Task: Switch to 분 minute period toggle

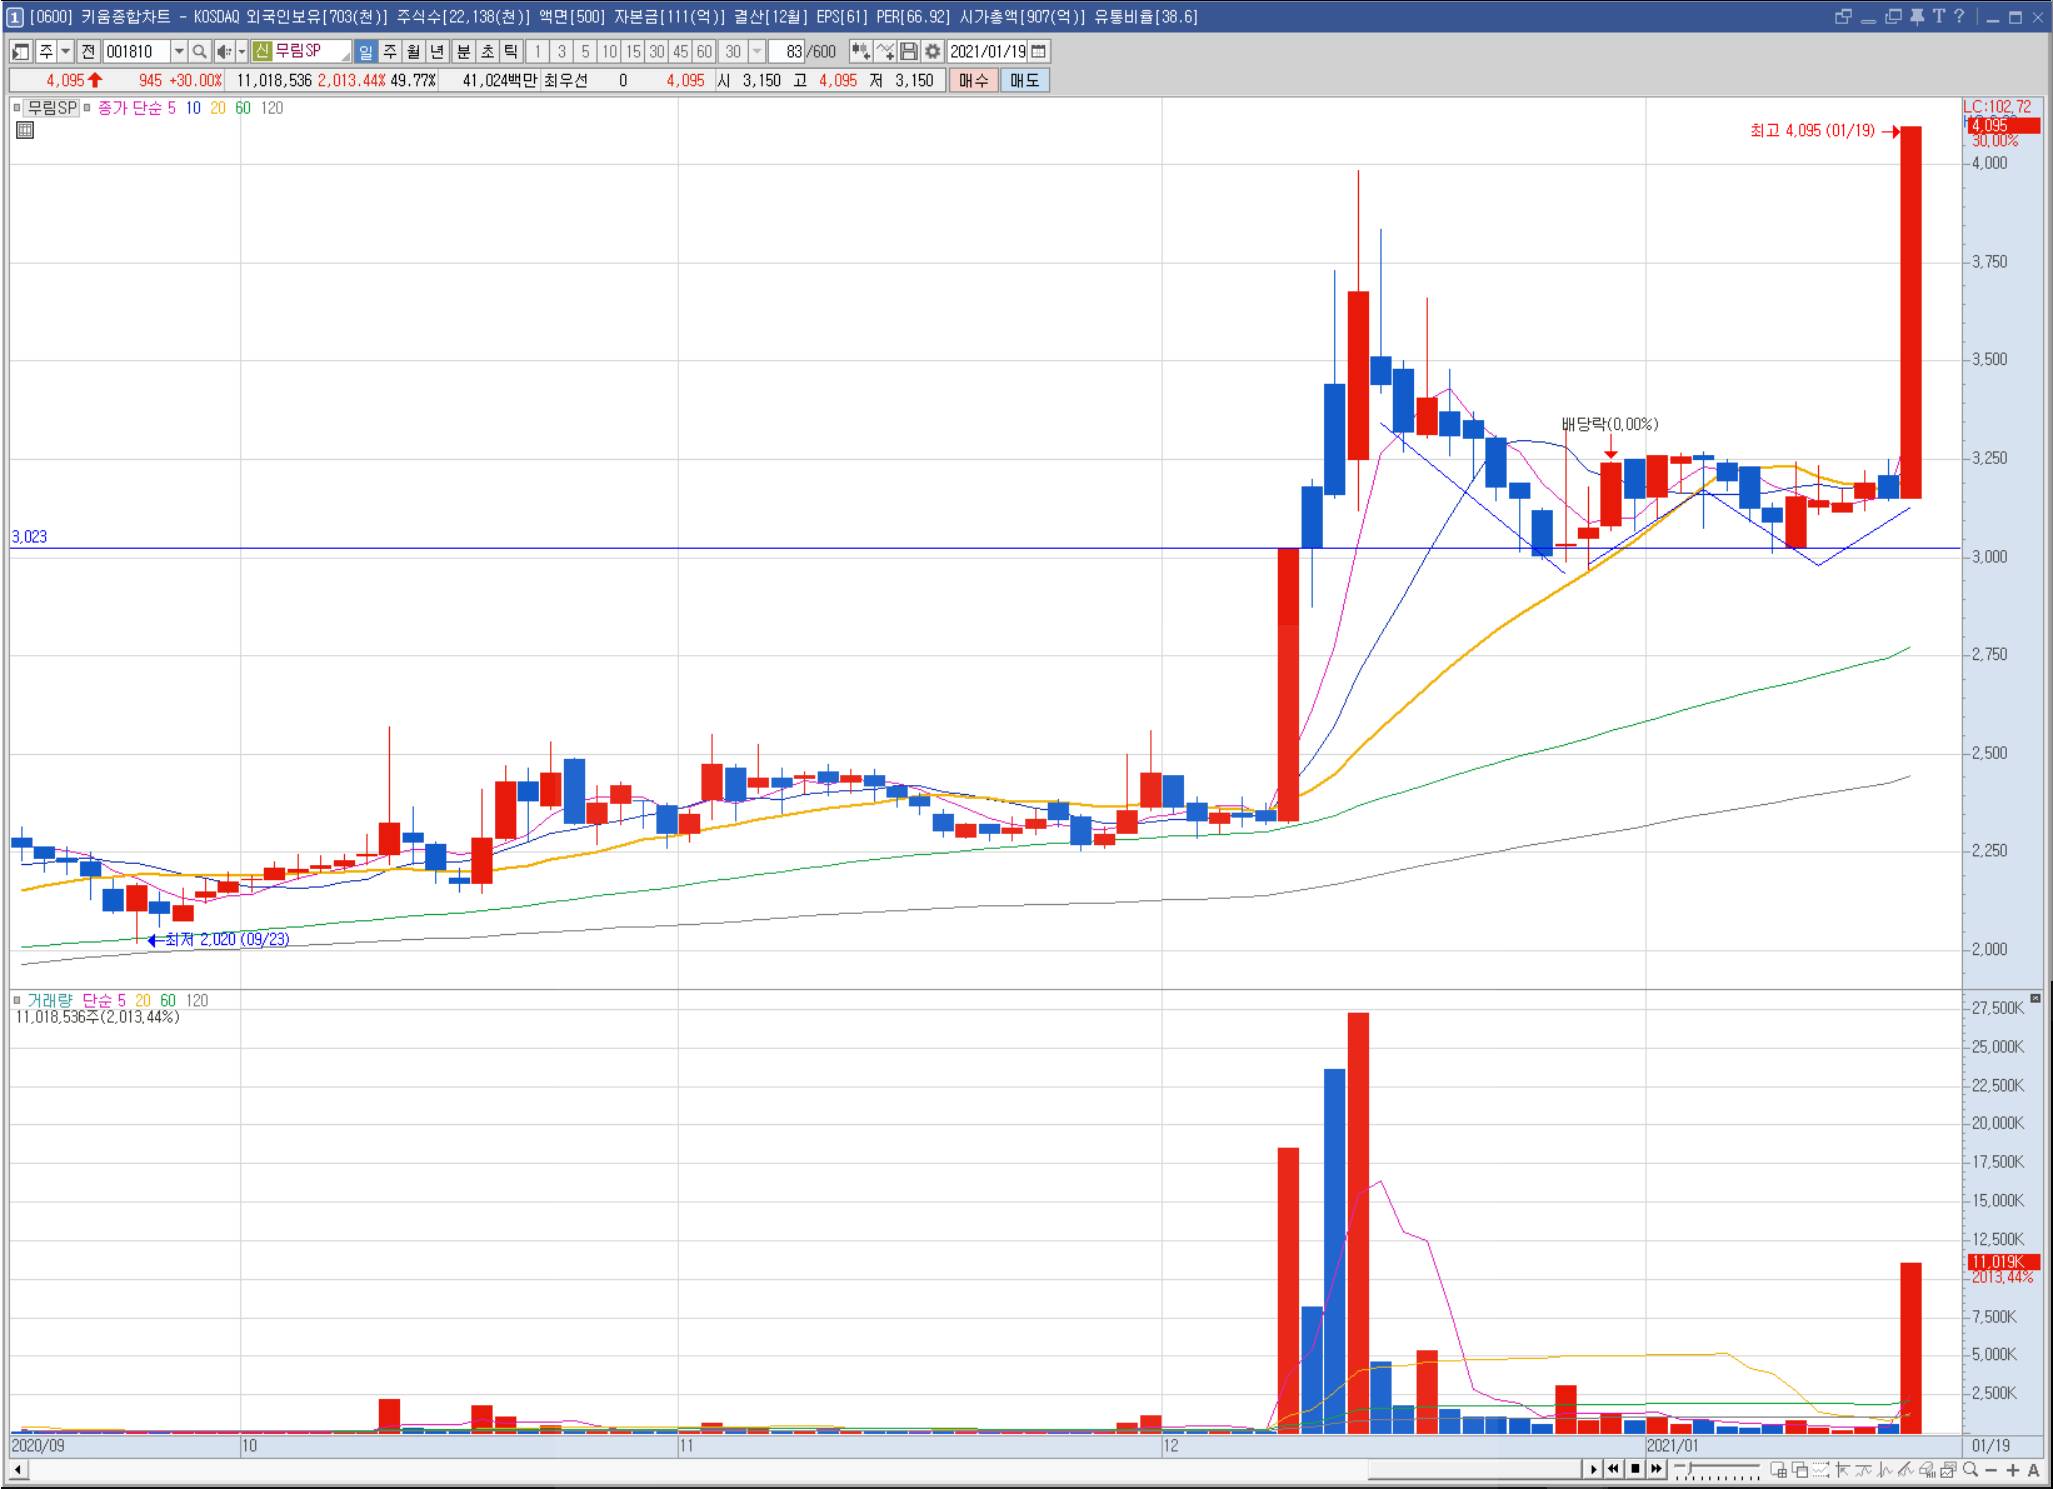Action: click(x=463, y=51)
